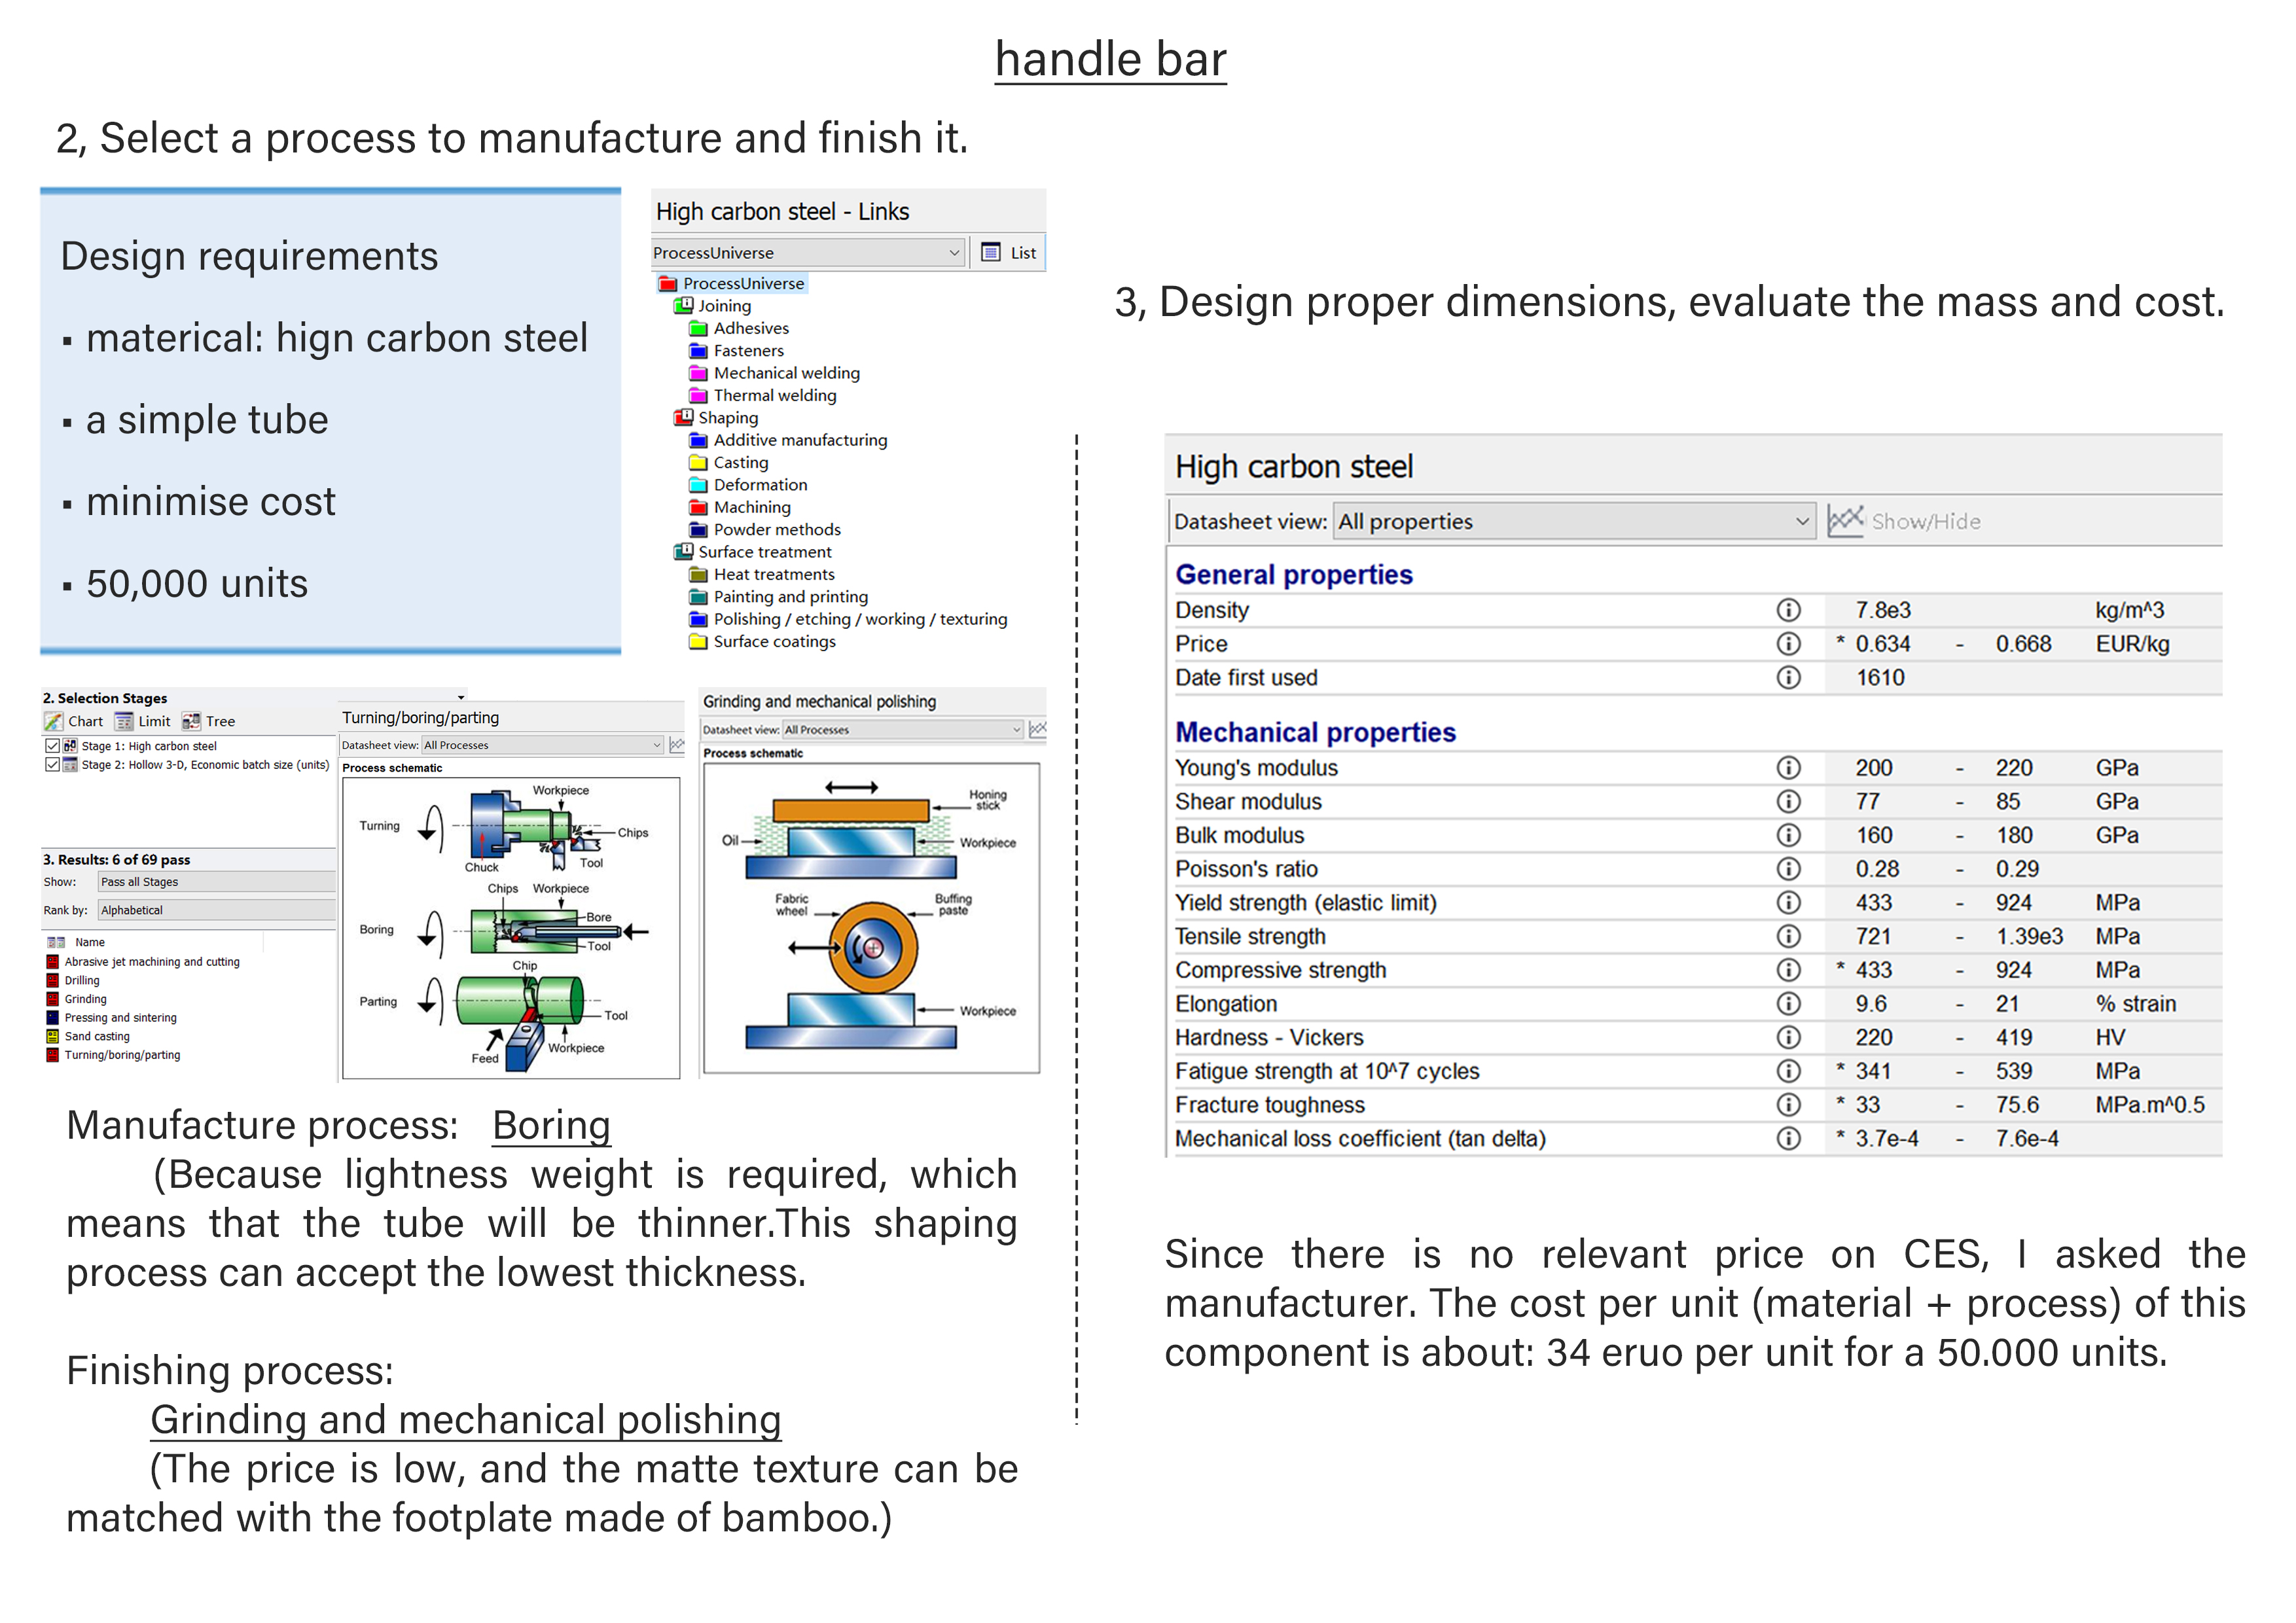This screenshot has width=2296, height=1623.
Task: Click the Show/Hide chart icon in High carbon steel datasheet
Action: coord(1845,521)
